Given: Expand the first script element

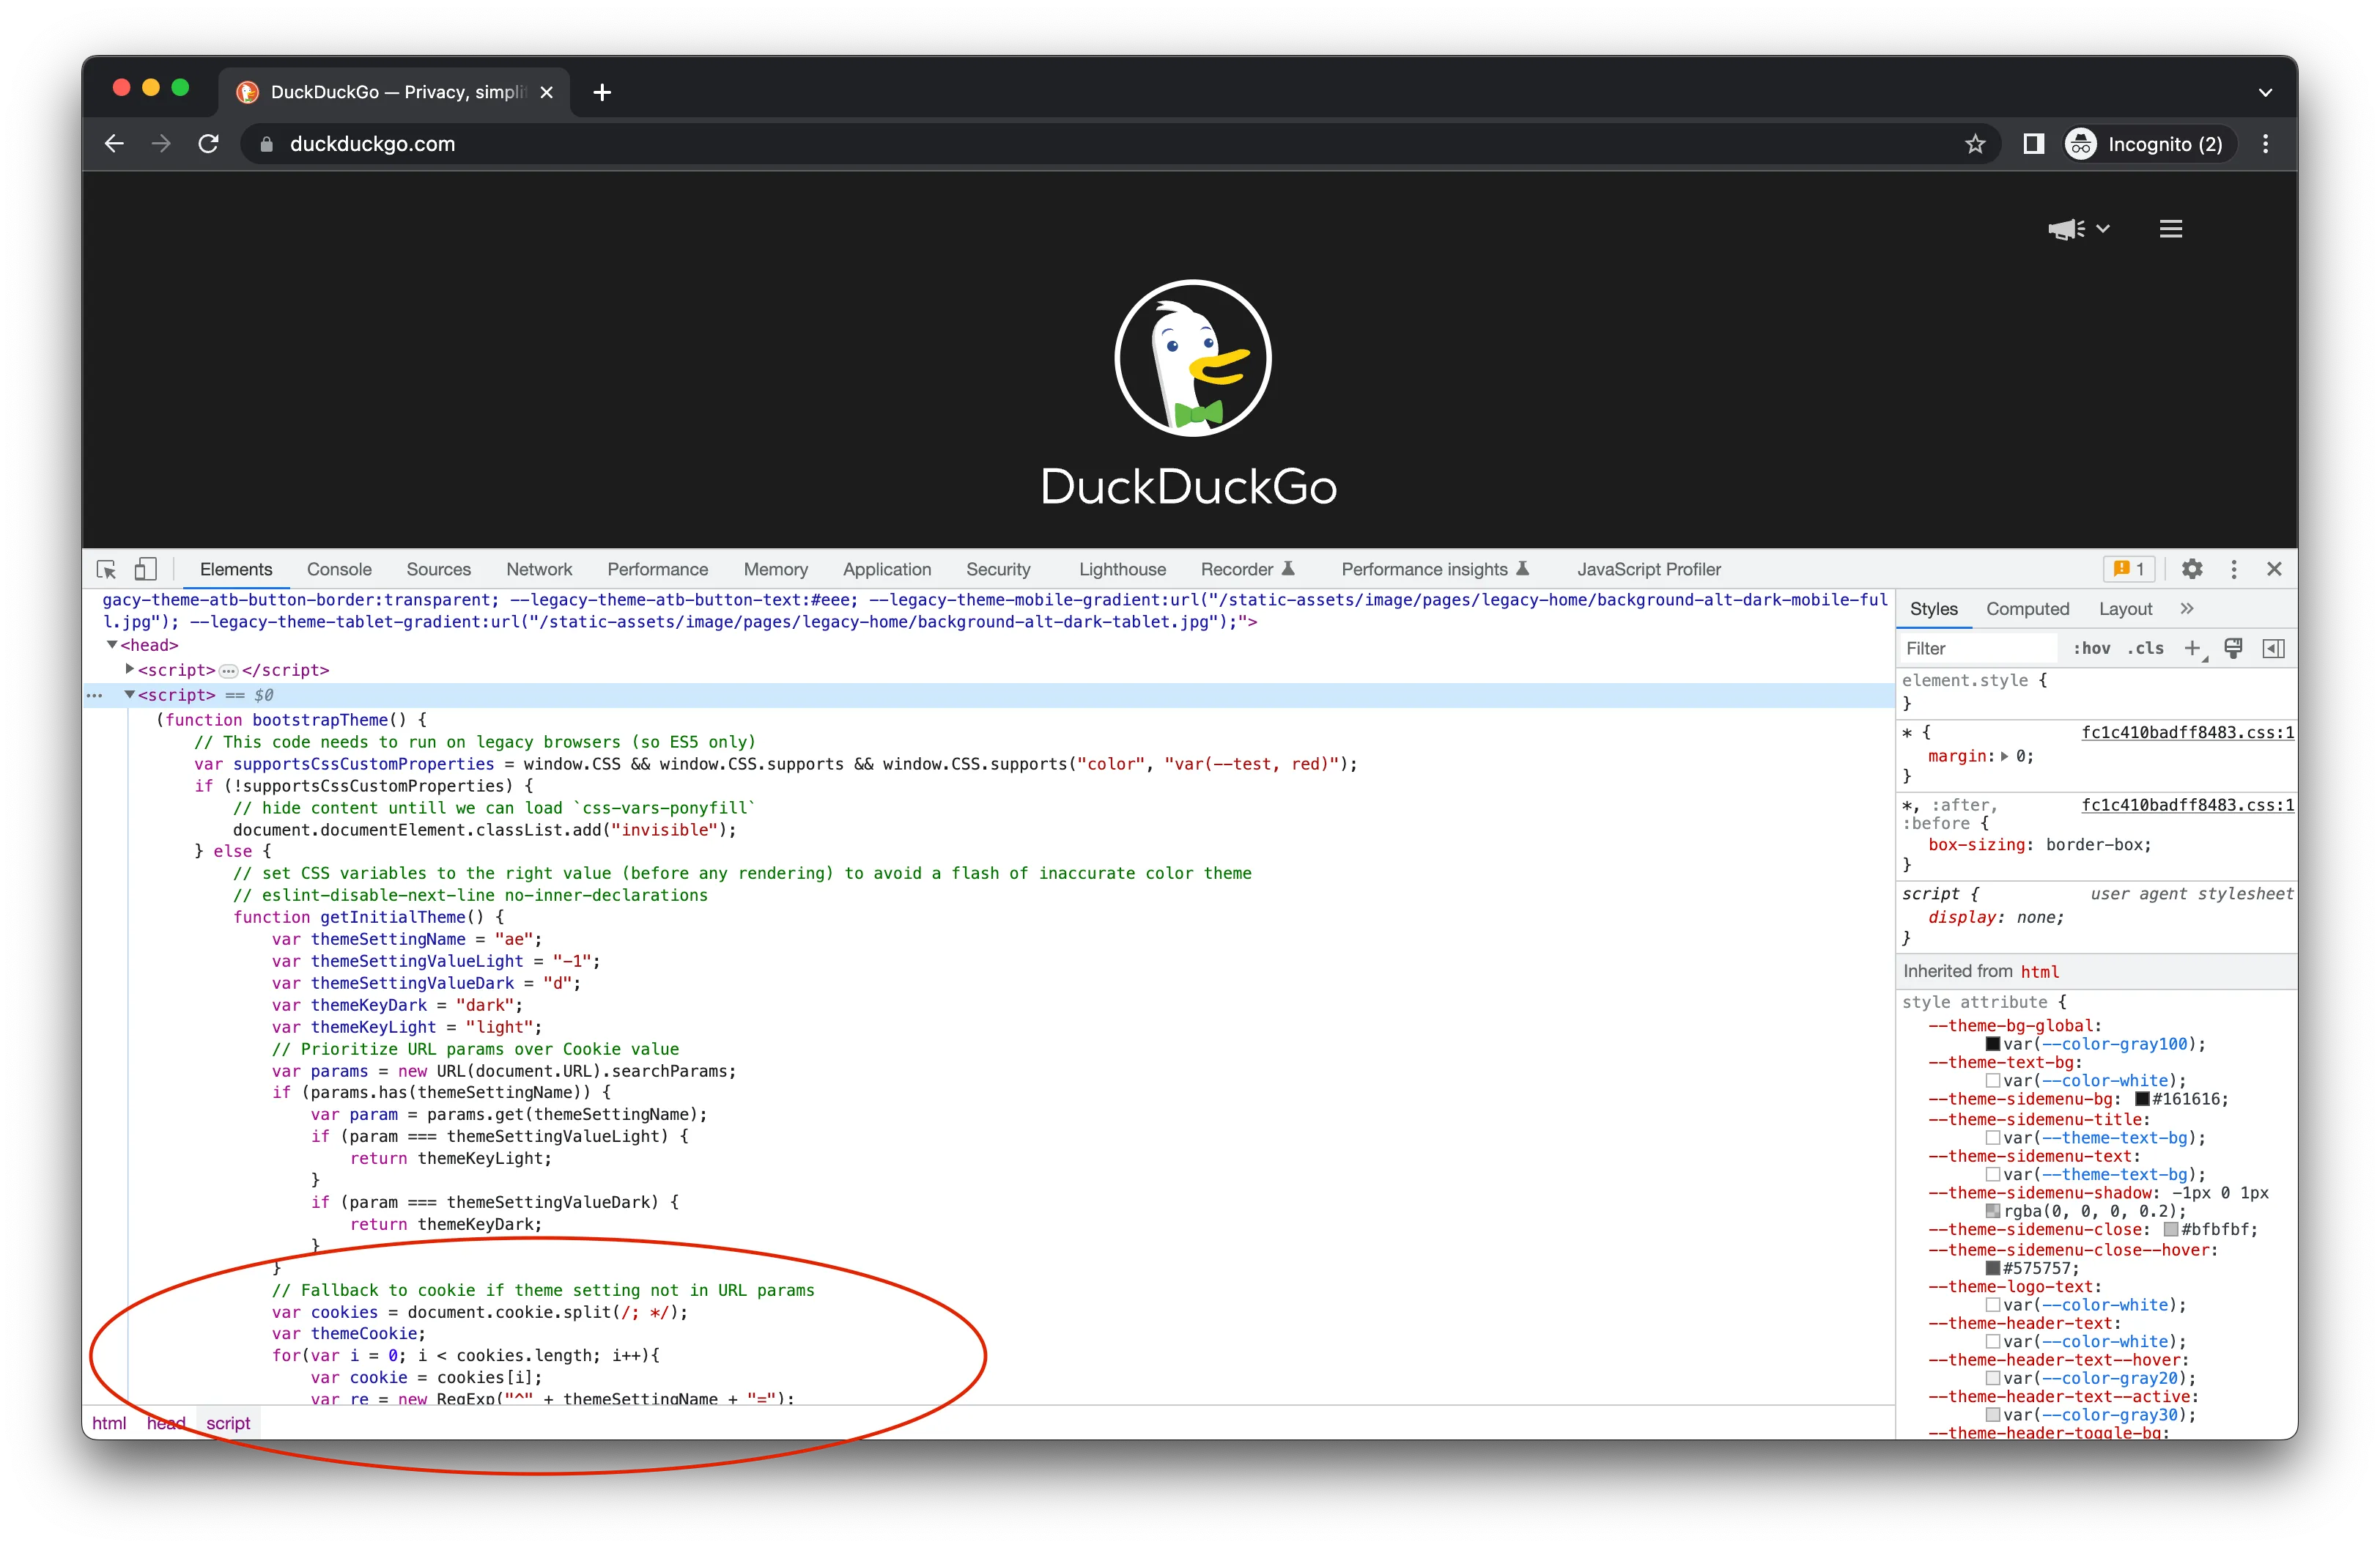Looking at the screenshot, I should tap(131, 670).
